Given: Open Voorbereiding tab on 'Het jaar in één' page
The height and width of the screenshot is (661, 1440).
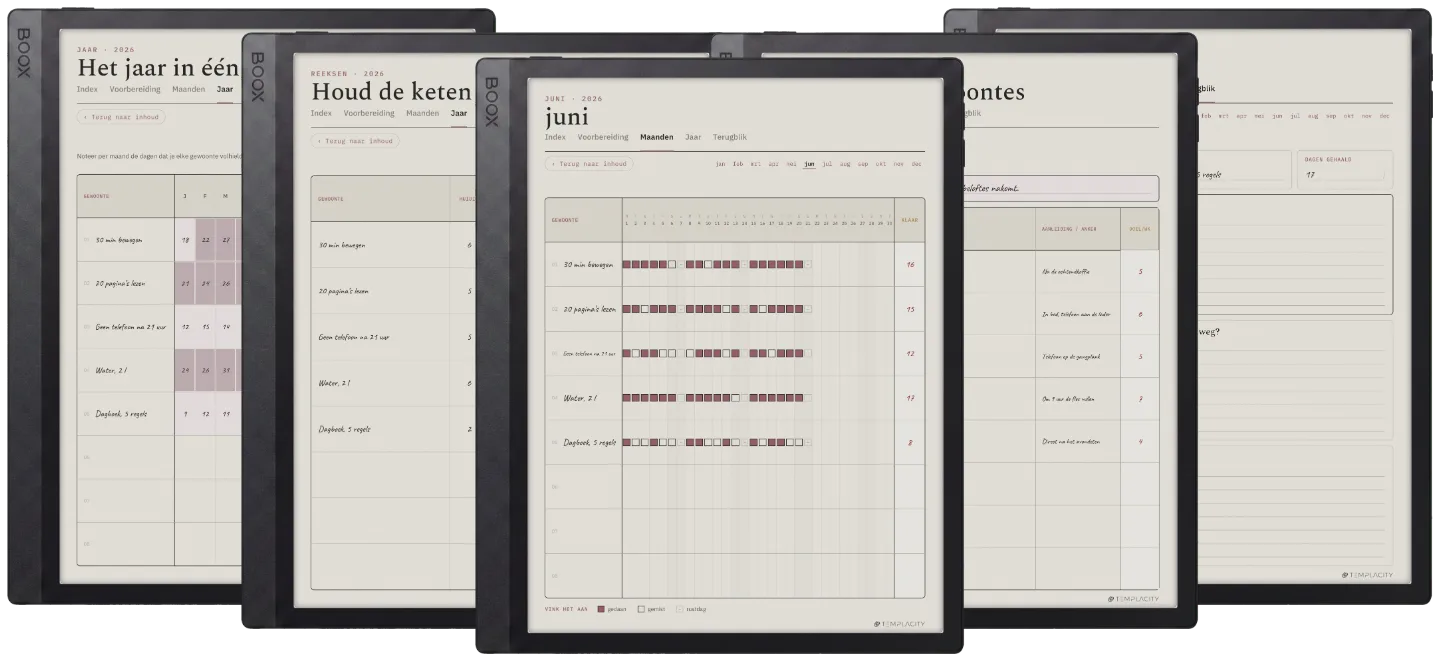Looking at the screenshot, I should coord(135,89).
